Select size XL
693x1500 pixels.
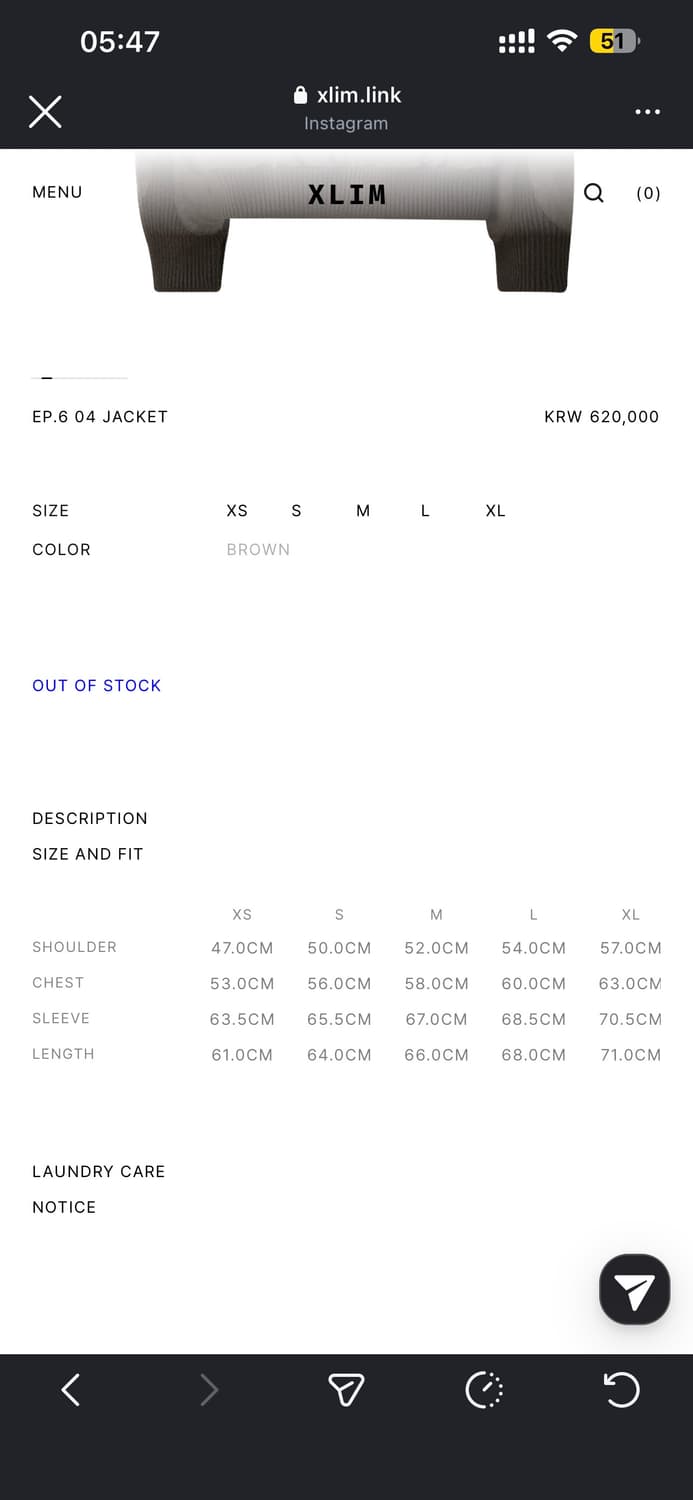click(495, 511)
